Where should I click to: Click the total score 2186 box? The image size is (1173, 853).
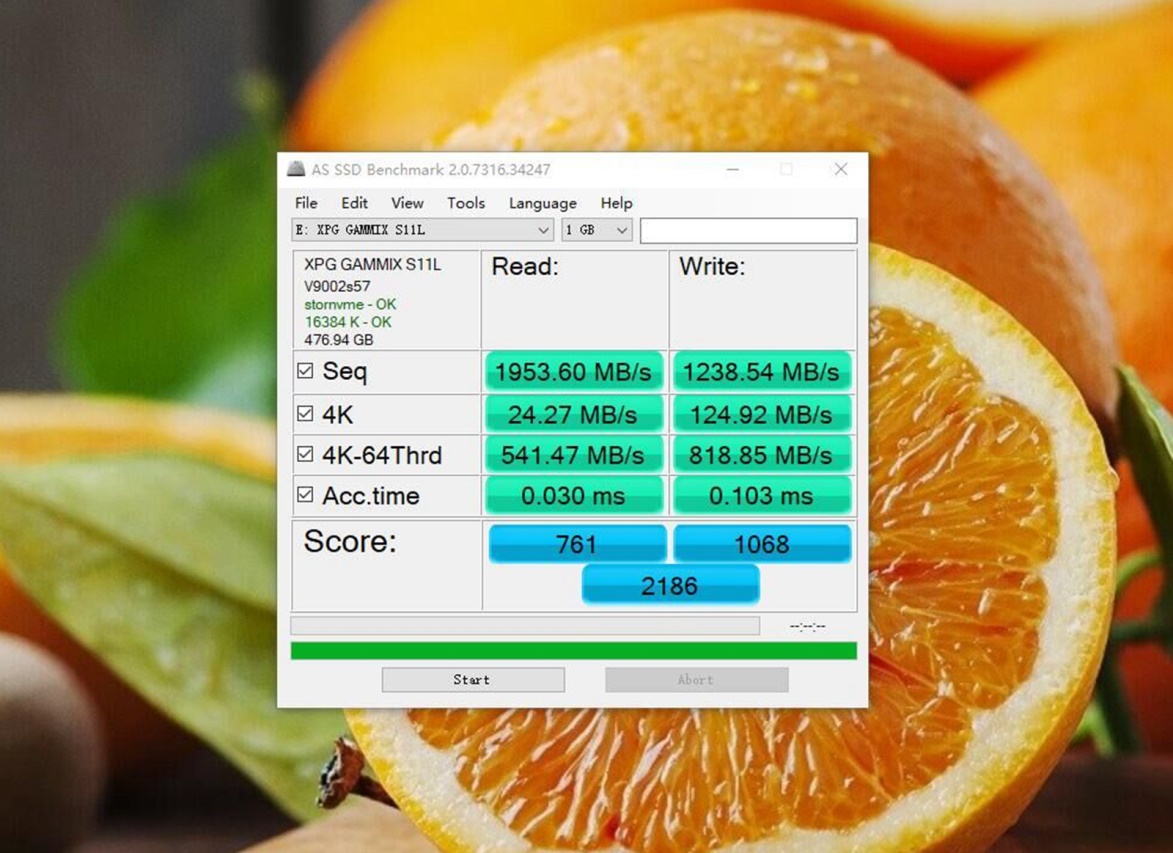670,585
